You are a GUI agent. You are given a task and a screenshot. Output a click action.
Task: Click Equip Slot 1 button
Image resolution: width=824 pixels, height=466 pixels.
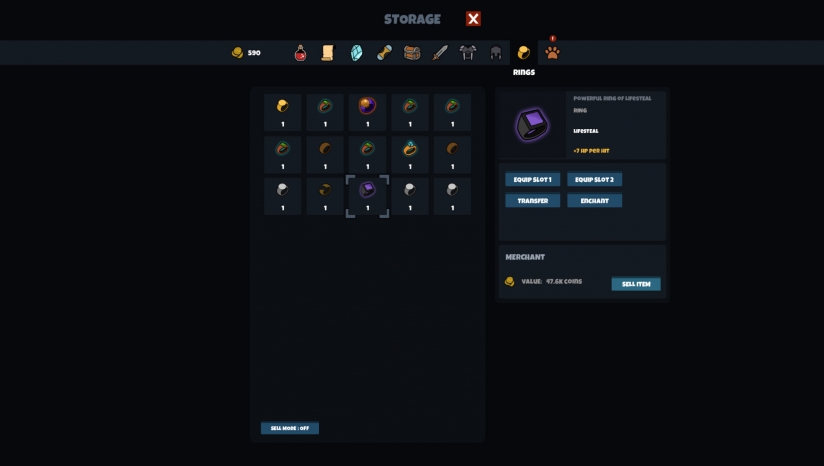point(532,179)
